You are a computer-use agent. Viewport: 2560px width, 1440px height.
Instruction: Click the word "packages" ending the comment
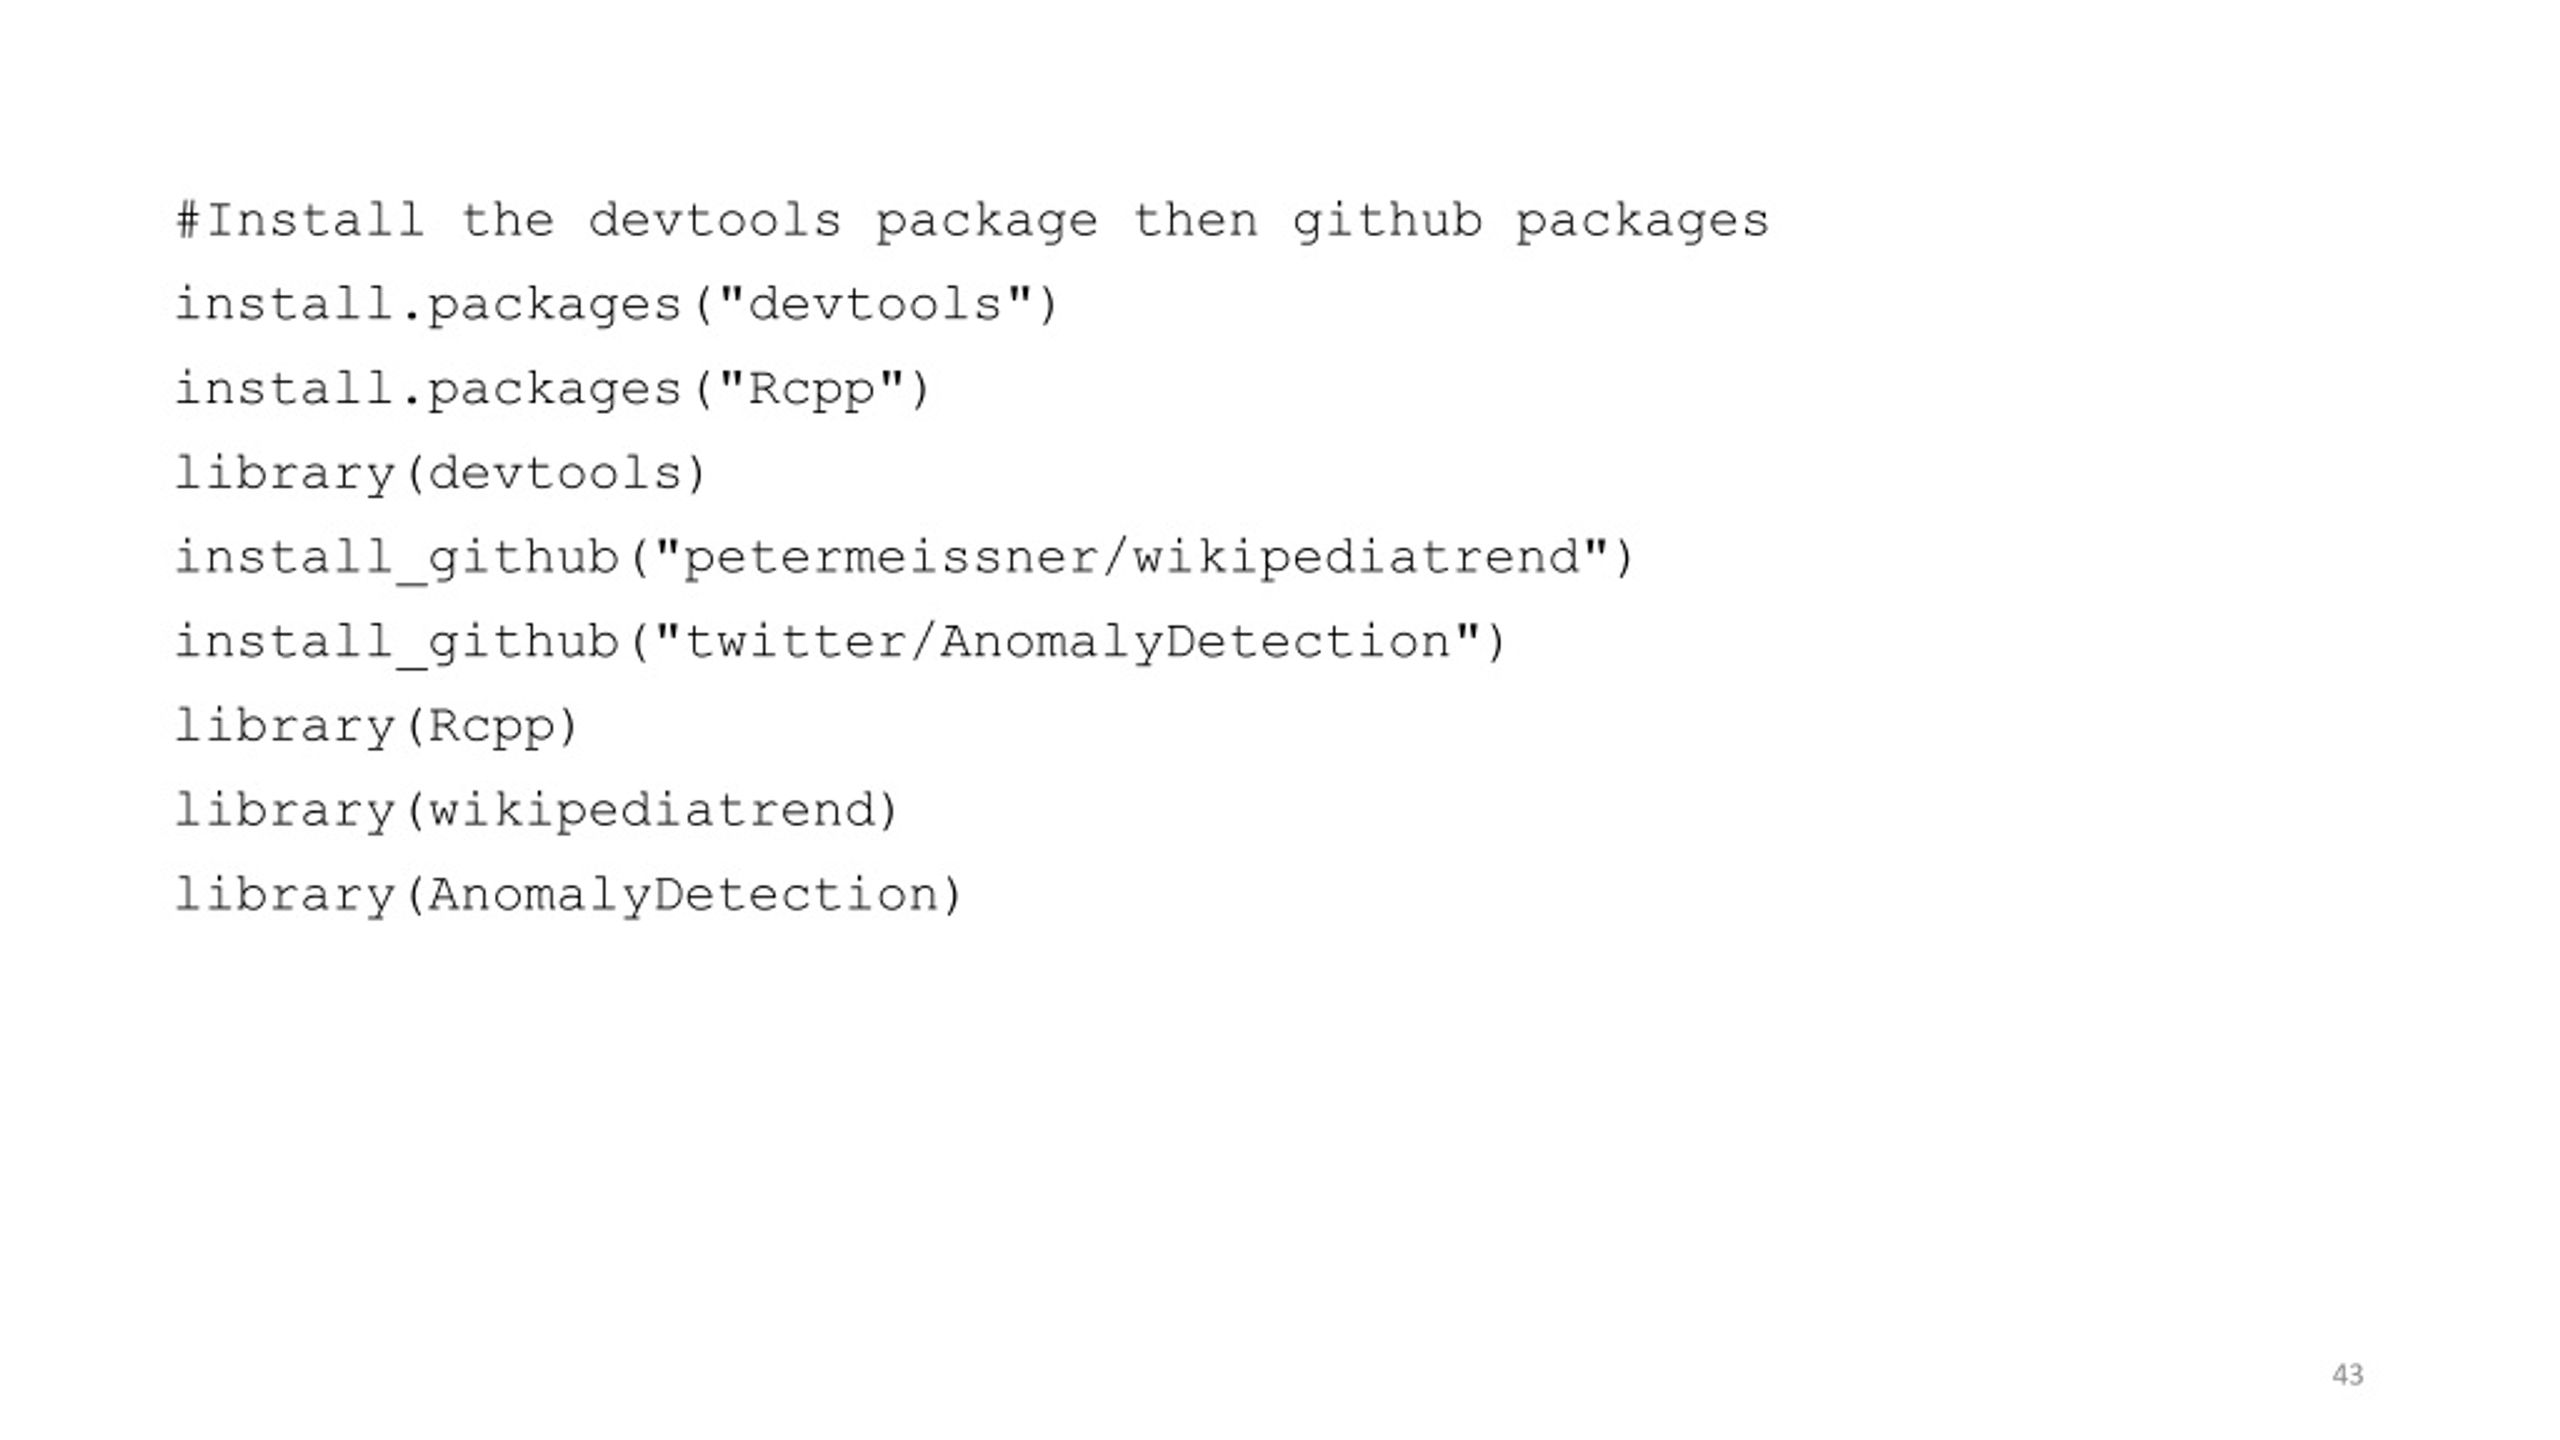[1642, 221]
